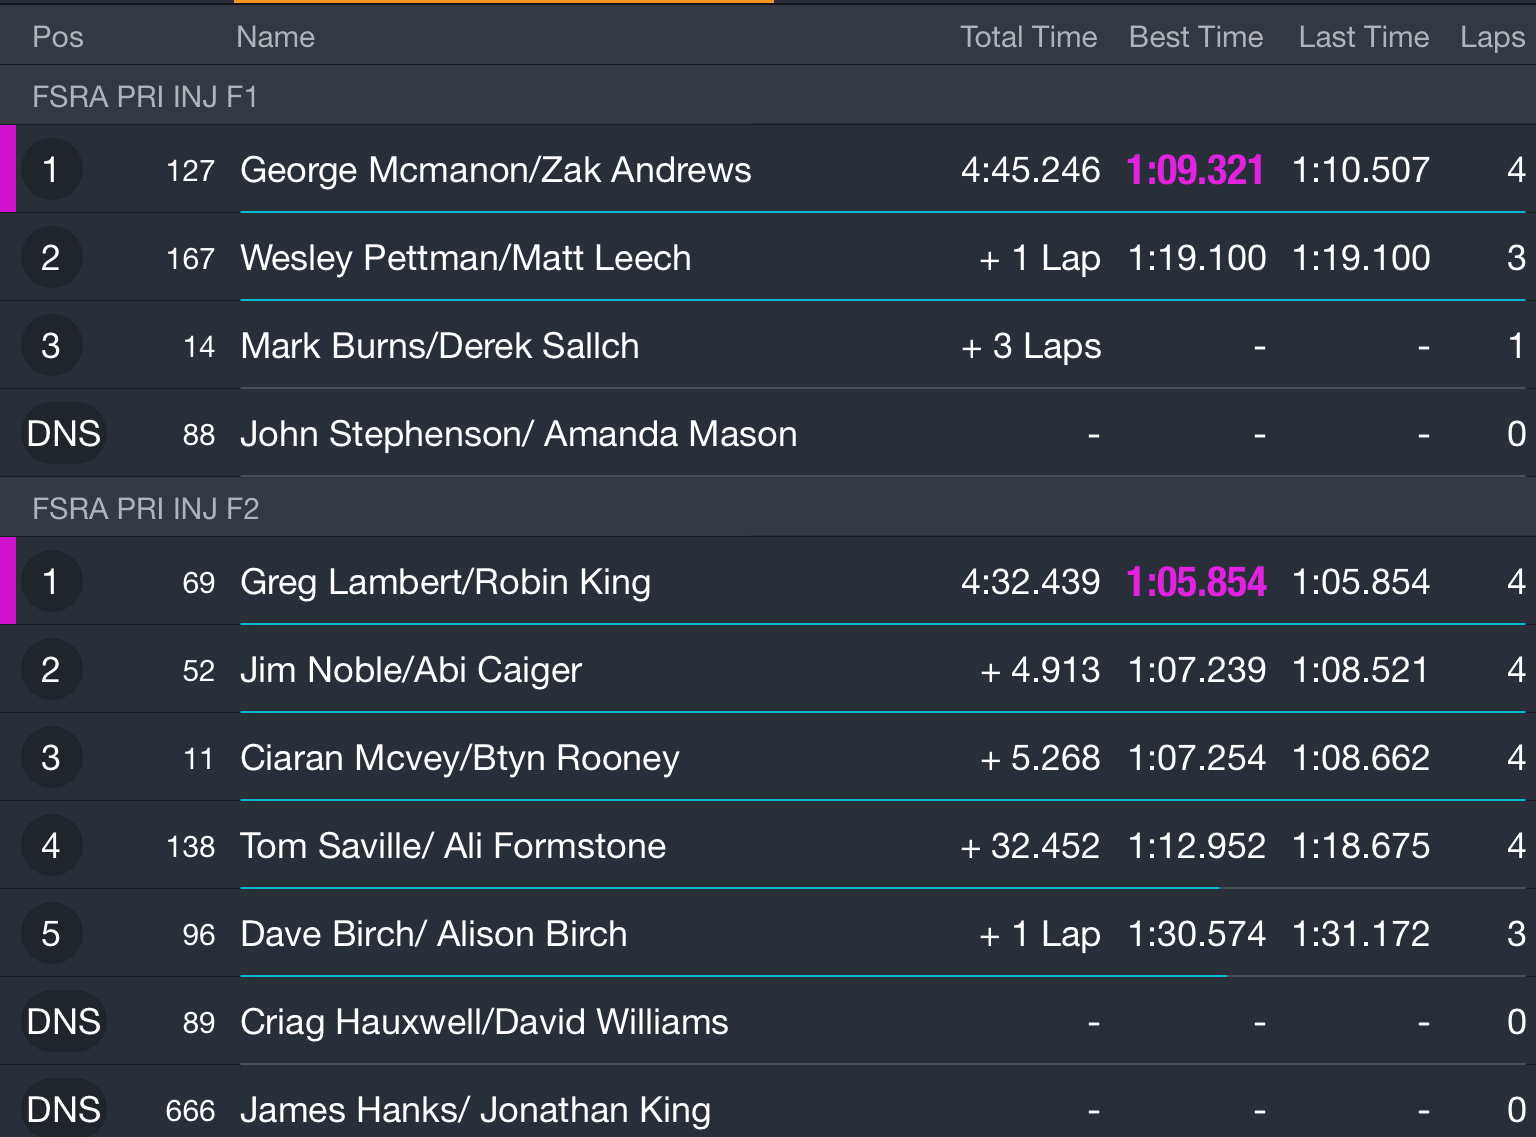Tap the FSRA PRI INJ F1 section header
Screen dimensions: 1536x1137
coord(145,97)
